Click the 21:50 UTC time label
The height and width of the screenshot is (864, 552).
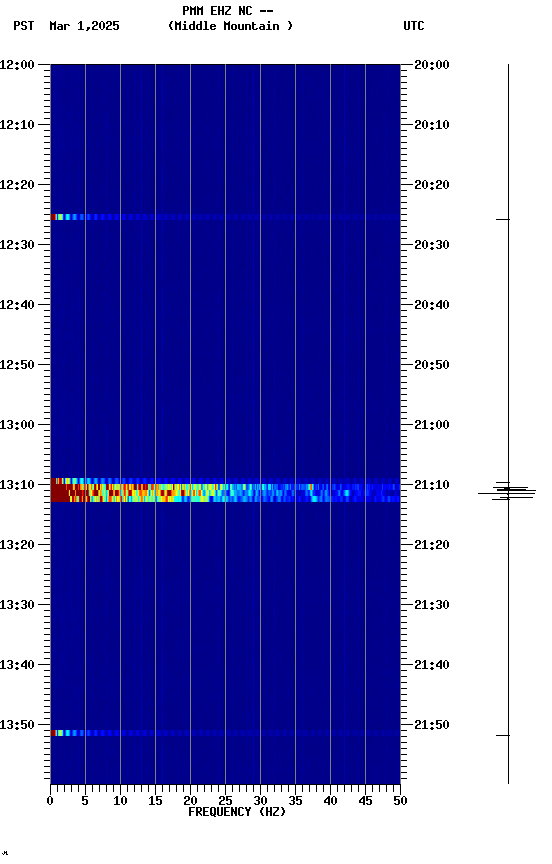tap(432, 725)
